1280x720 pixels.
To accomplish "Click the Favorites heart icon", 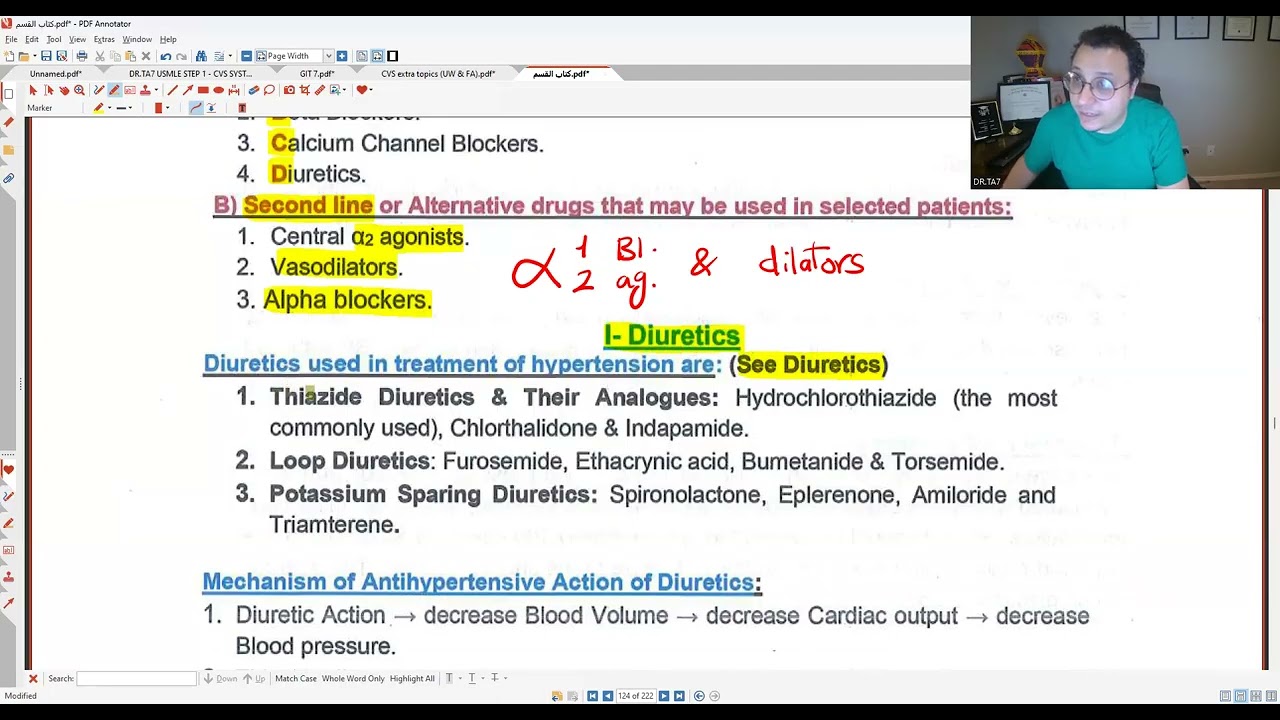I will [362, 90].
